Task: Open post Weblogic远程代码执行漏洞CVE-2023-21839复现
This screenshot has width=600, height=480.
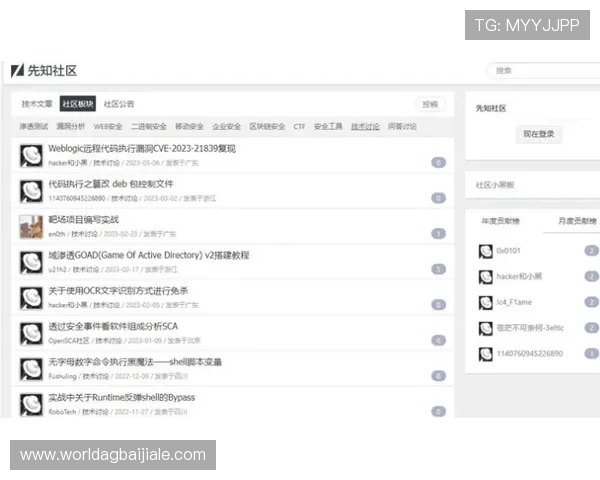Action: click(x=142, y=149)
